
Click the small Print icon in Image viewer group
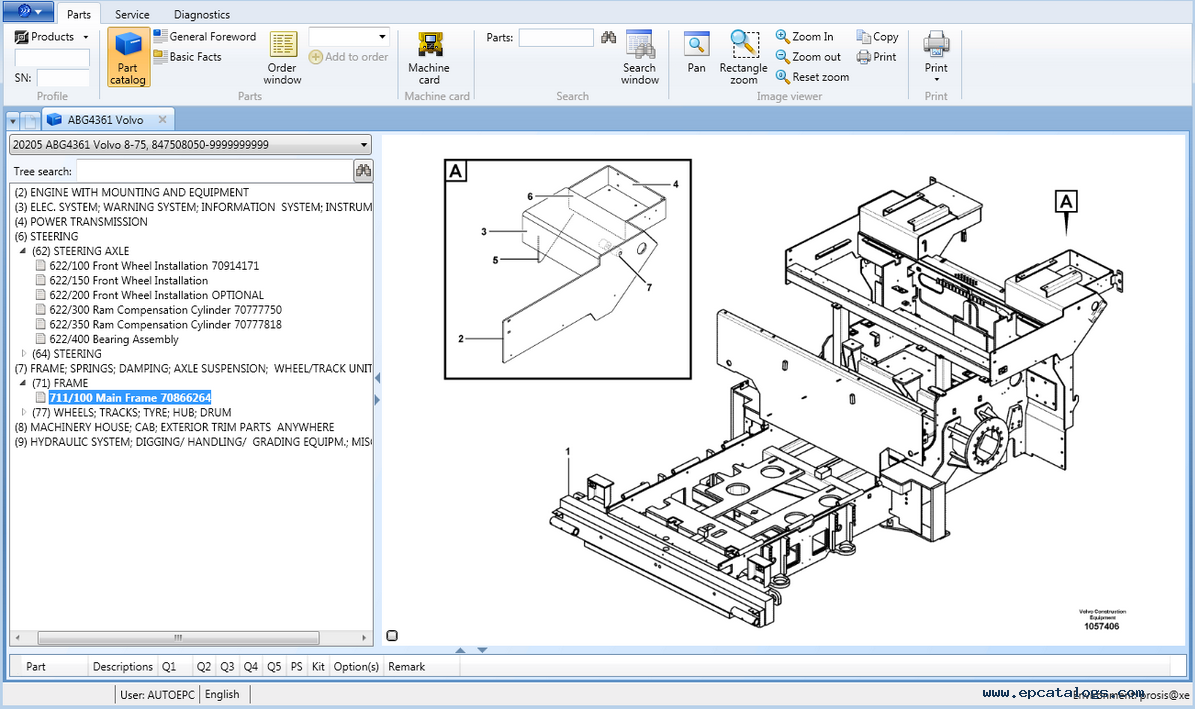click(876, 56)
